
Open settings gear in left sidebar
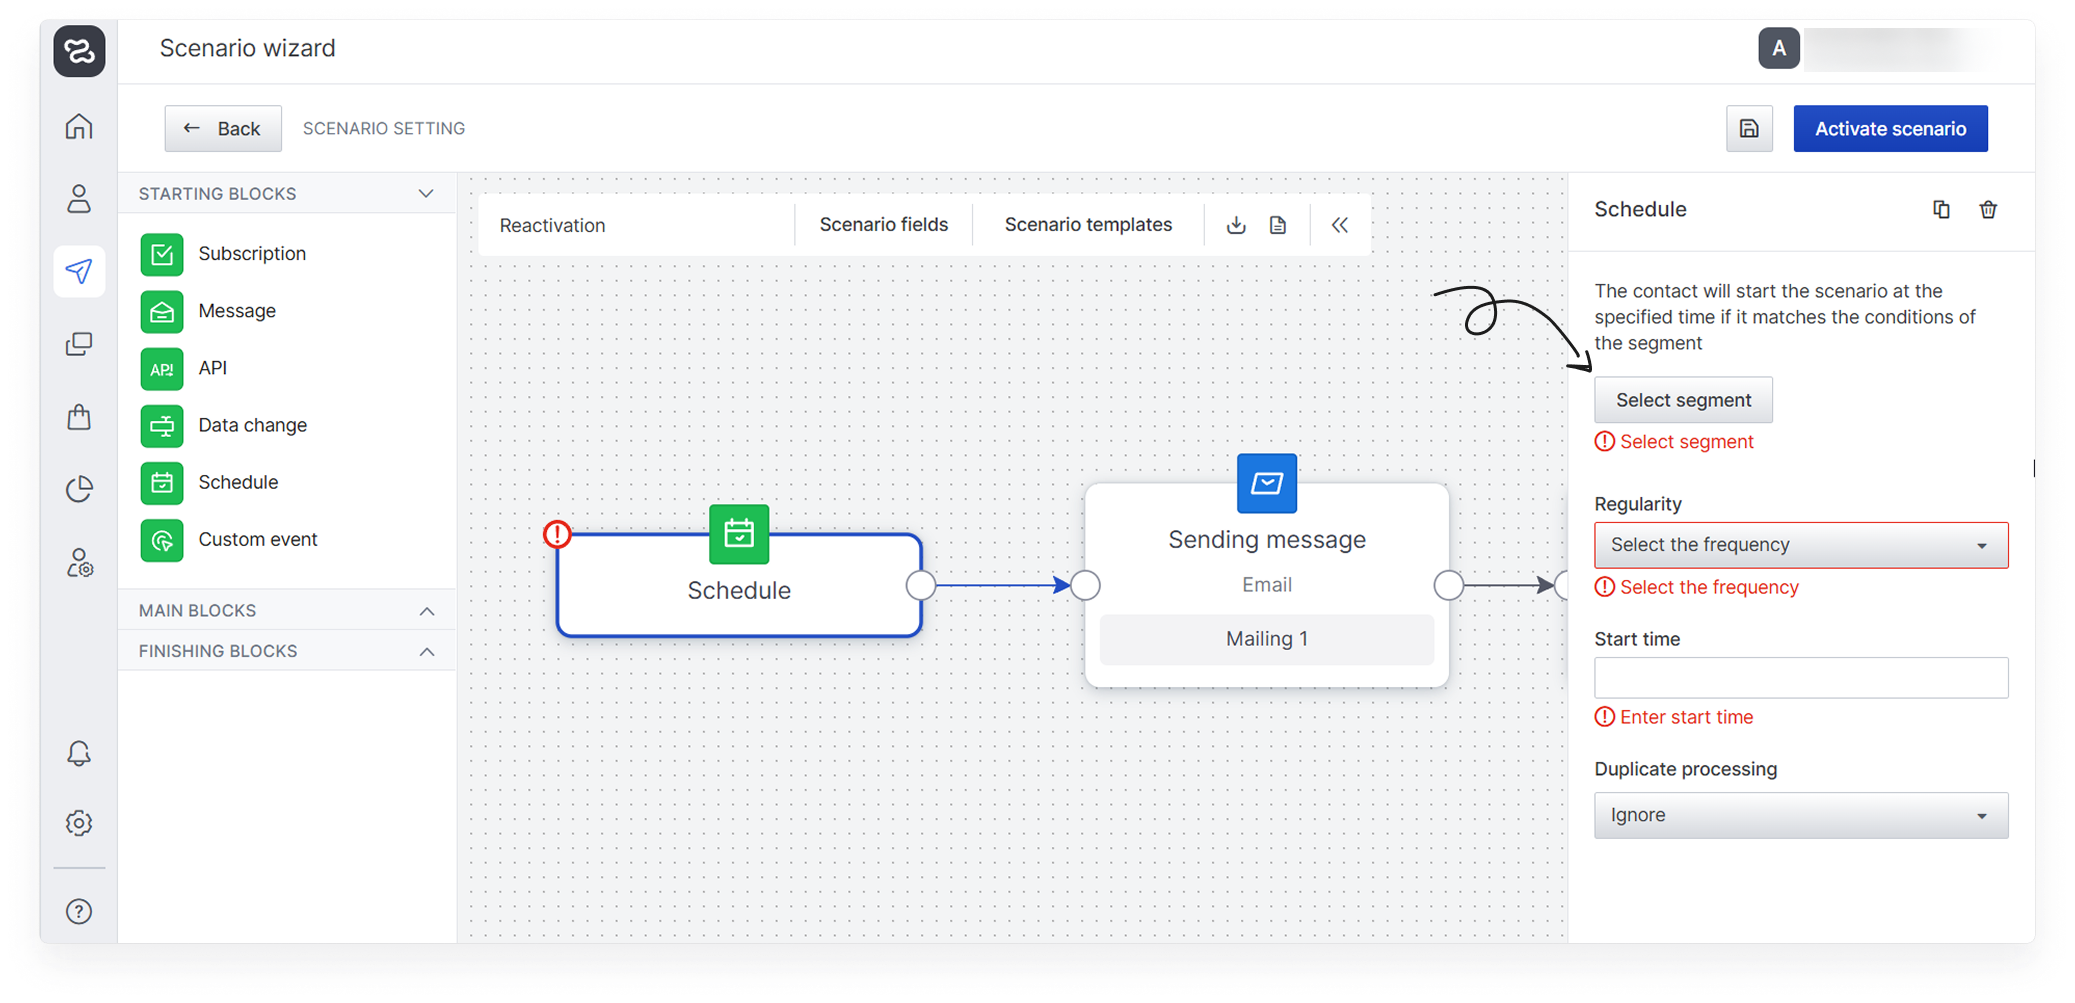click(x=79, y=823)
